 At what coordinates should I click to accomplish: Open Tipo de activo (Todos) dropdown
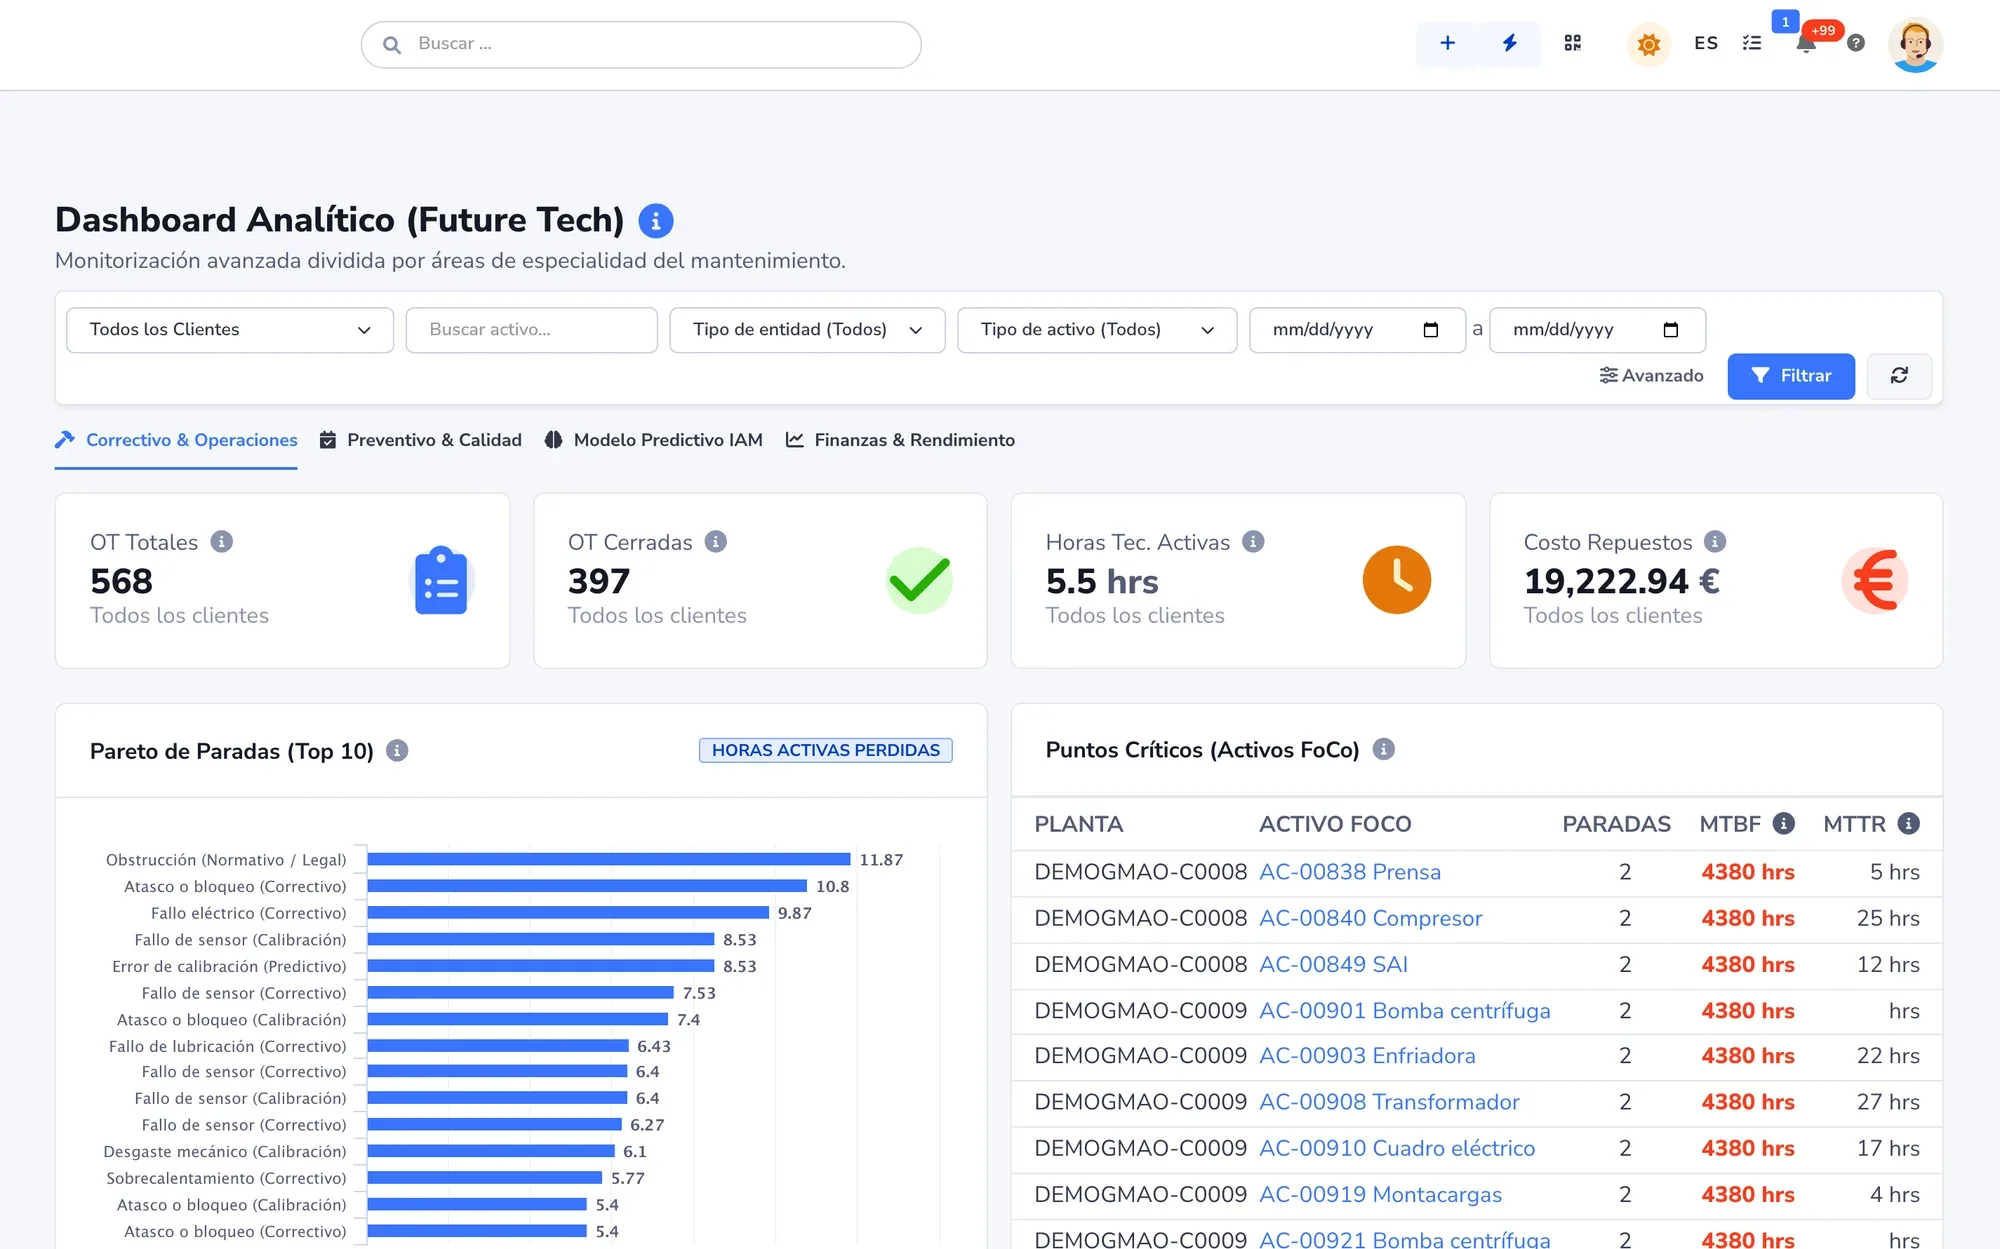pyautogui.click(x=1097, y=330)
